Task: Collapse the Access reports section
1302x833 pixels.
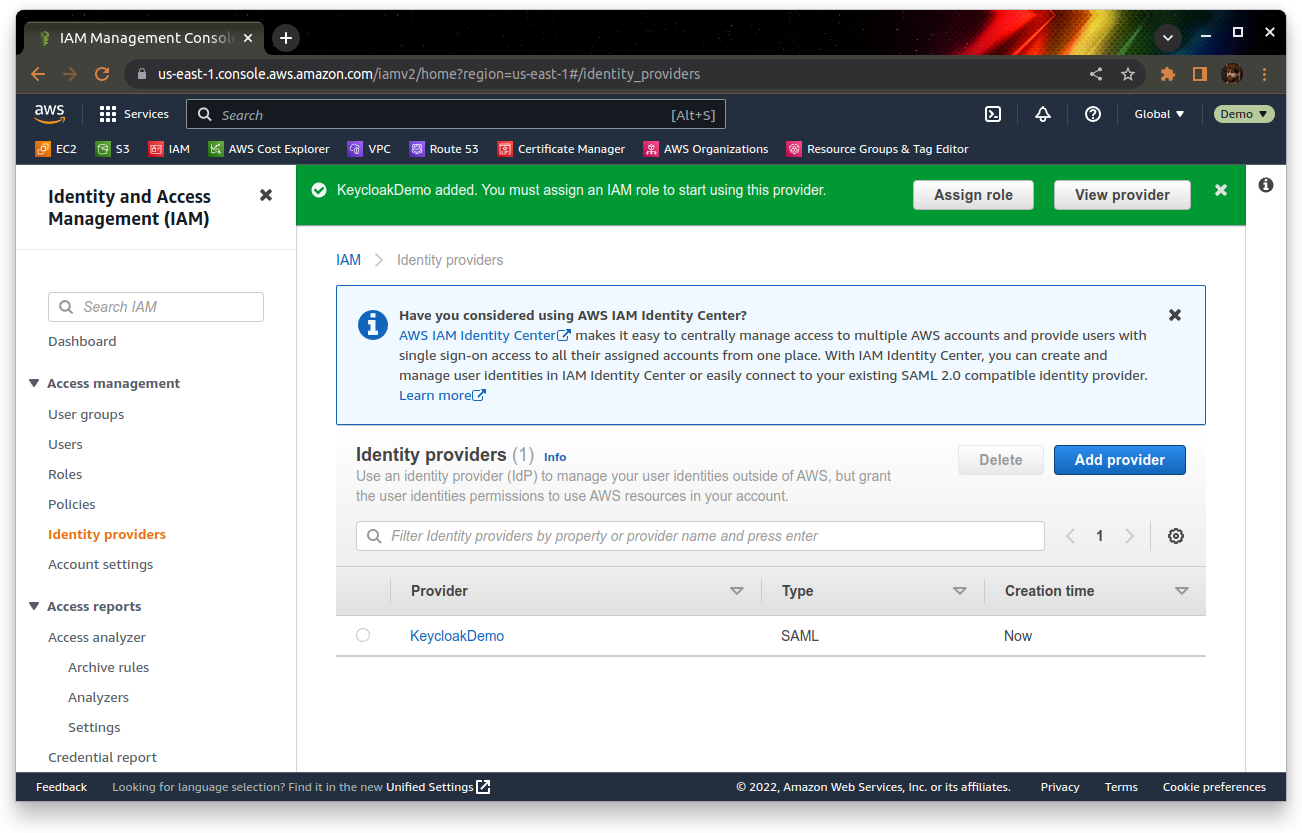Action: (x=35, y=606)
